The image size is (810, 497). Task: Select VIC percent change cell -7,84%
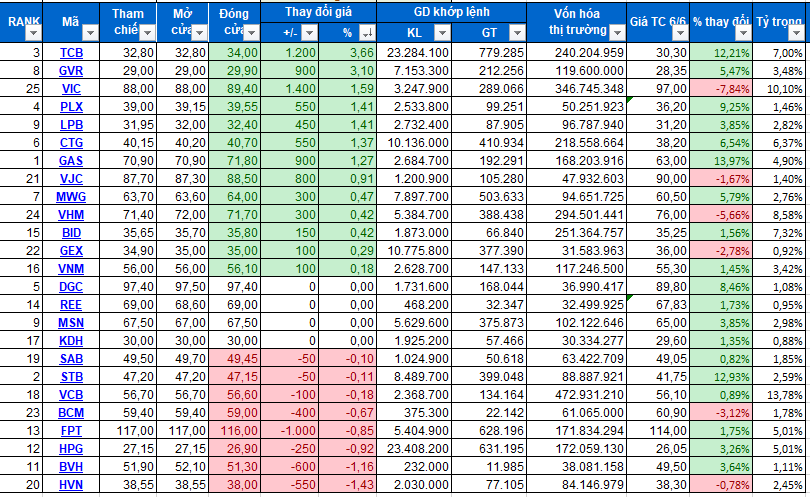coord(721,89)
